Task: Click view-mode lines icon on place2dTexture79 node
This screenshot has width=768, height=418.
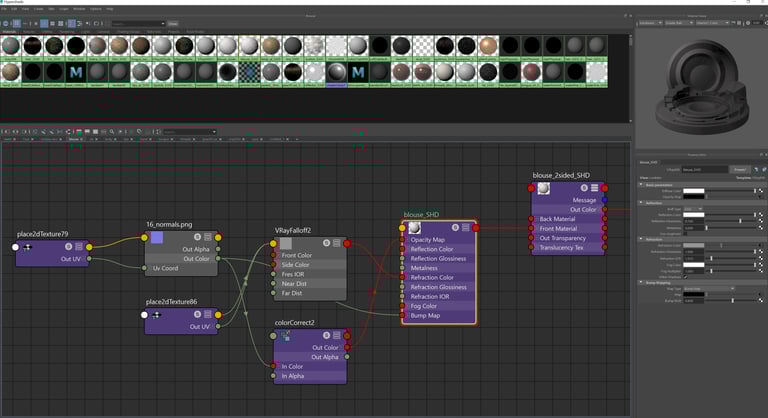Action: click(x=79, y=246)
